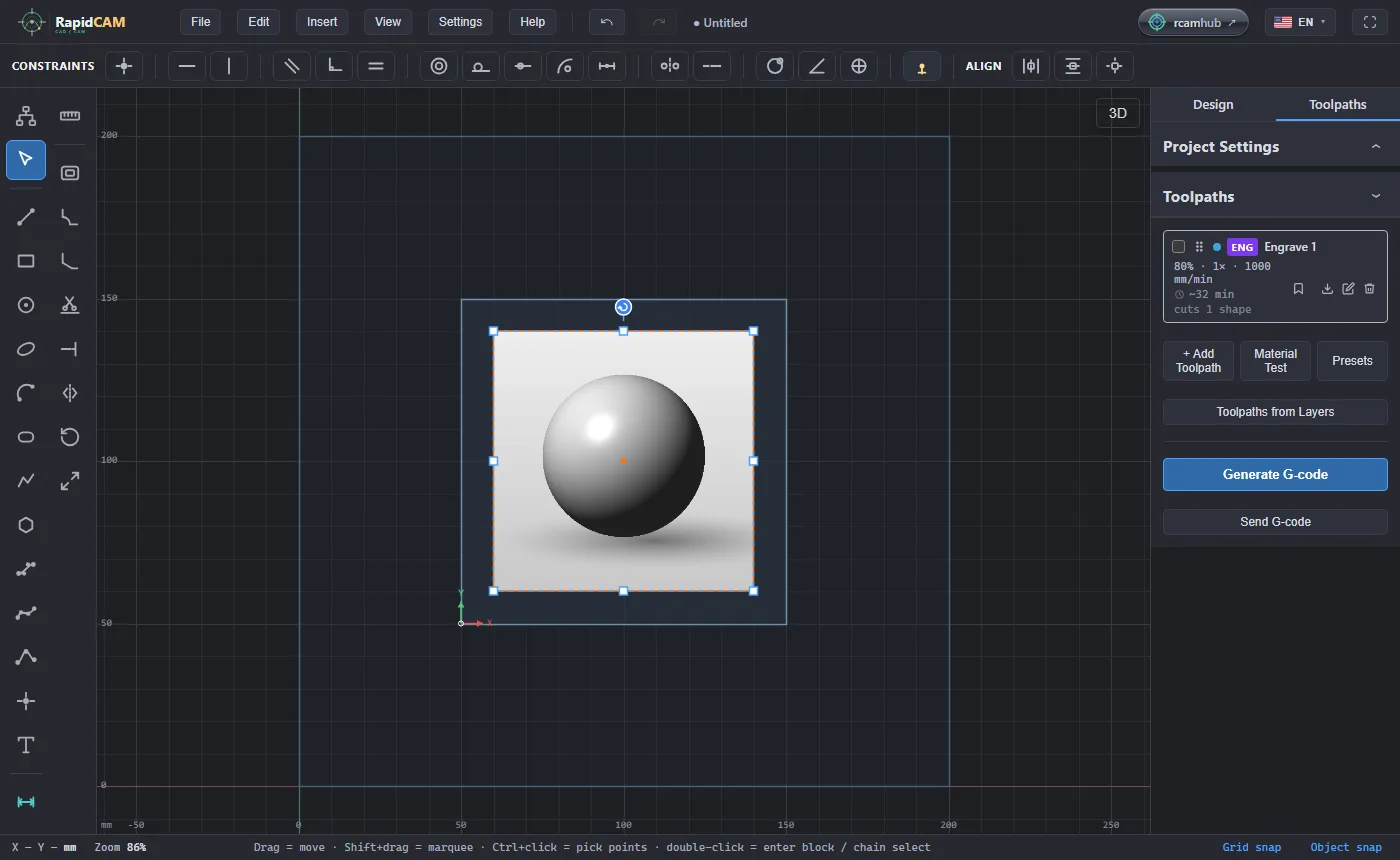The width and height of the screenshot is (1400, 860).
Task: Select the Point crosshair tool in sidebar
Action: [26, 701]
